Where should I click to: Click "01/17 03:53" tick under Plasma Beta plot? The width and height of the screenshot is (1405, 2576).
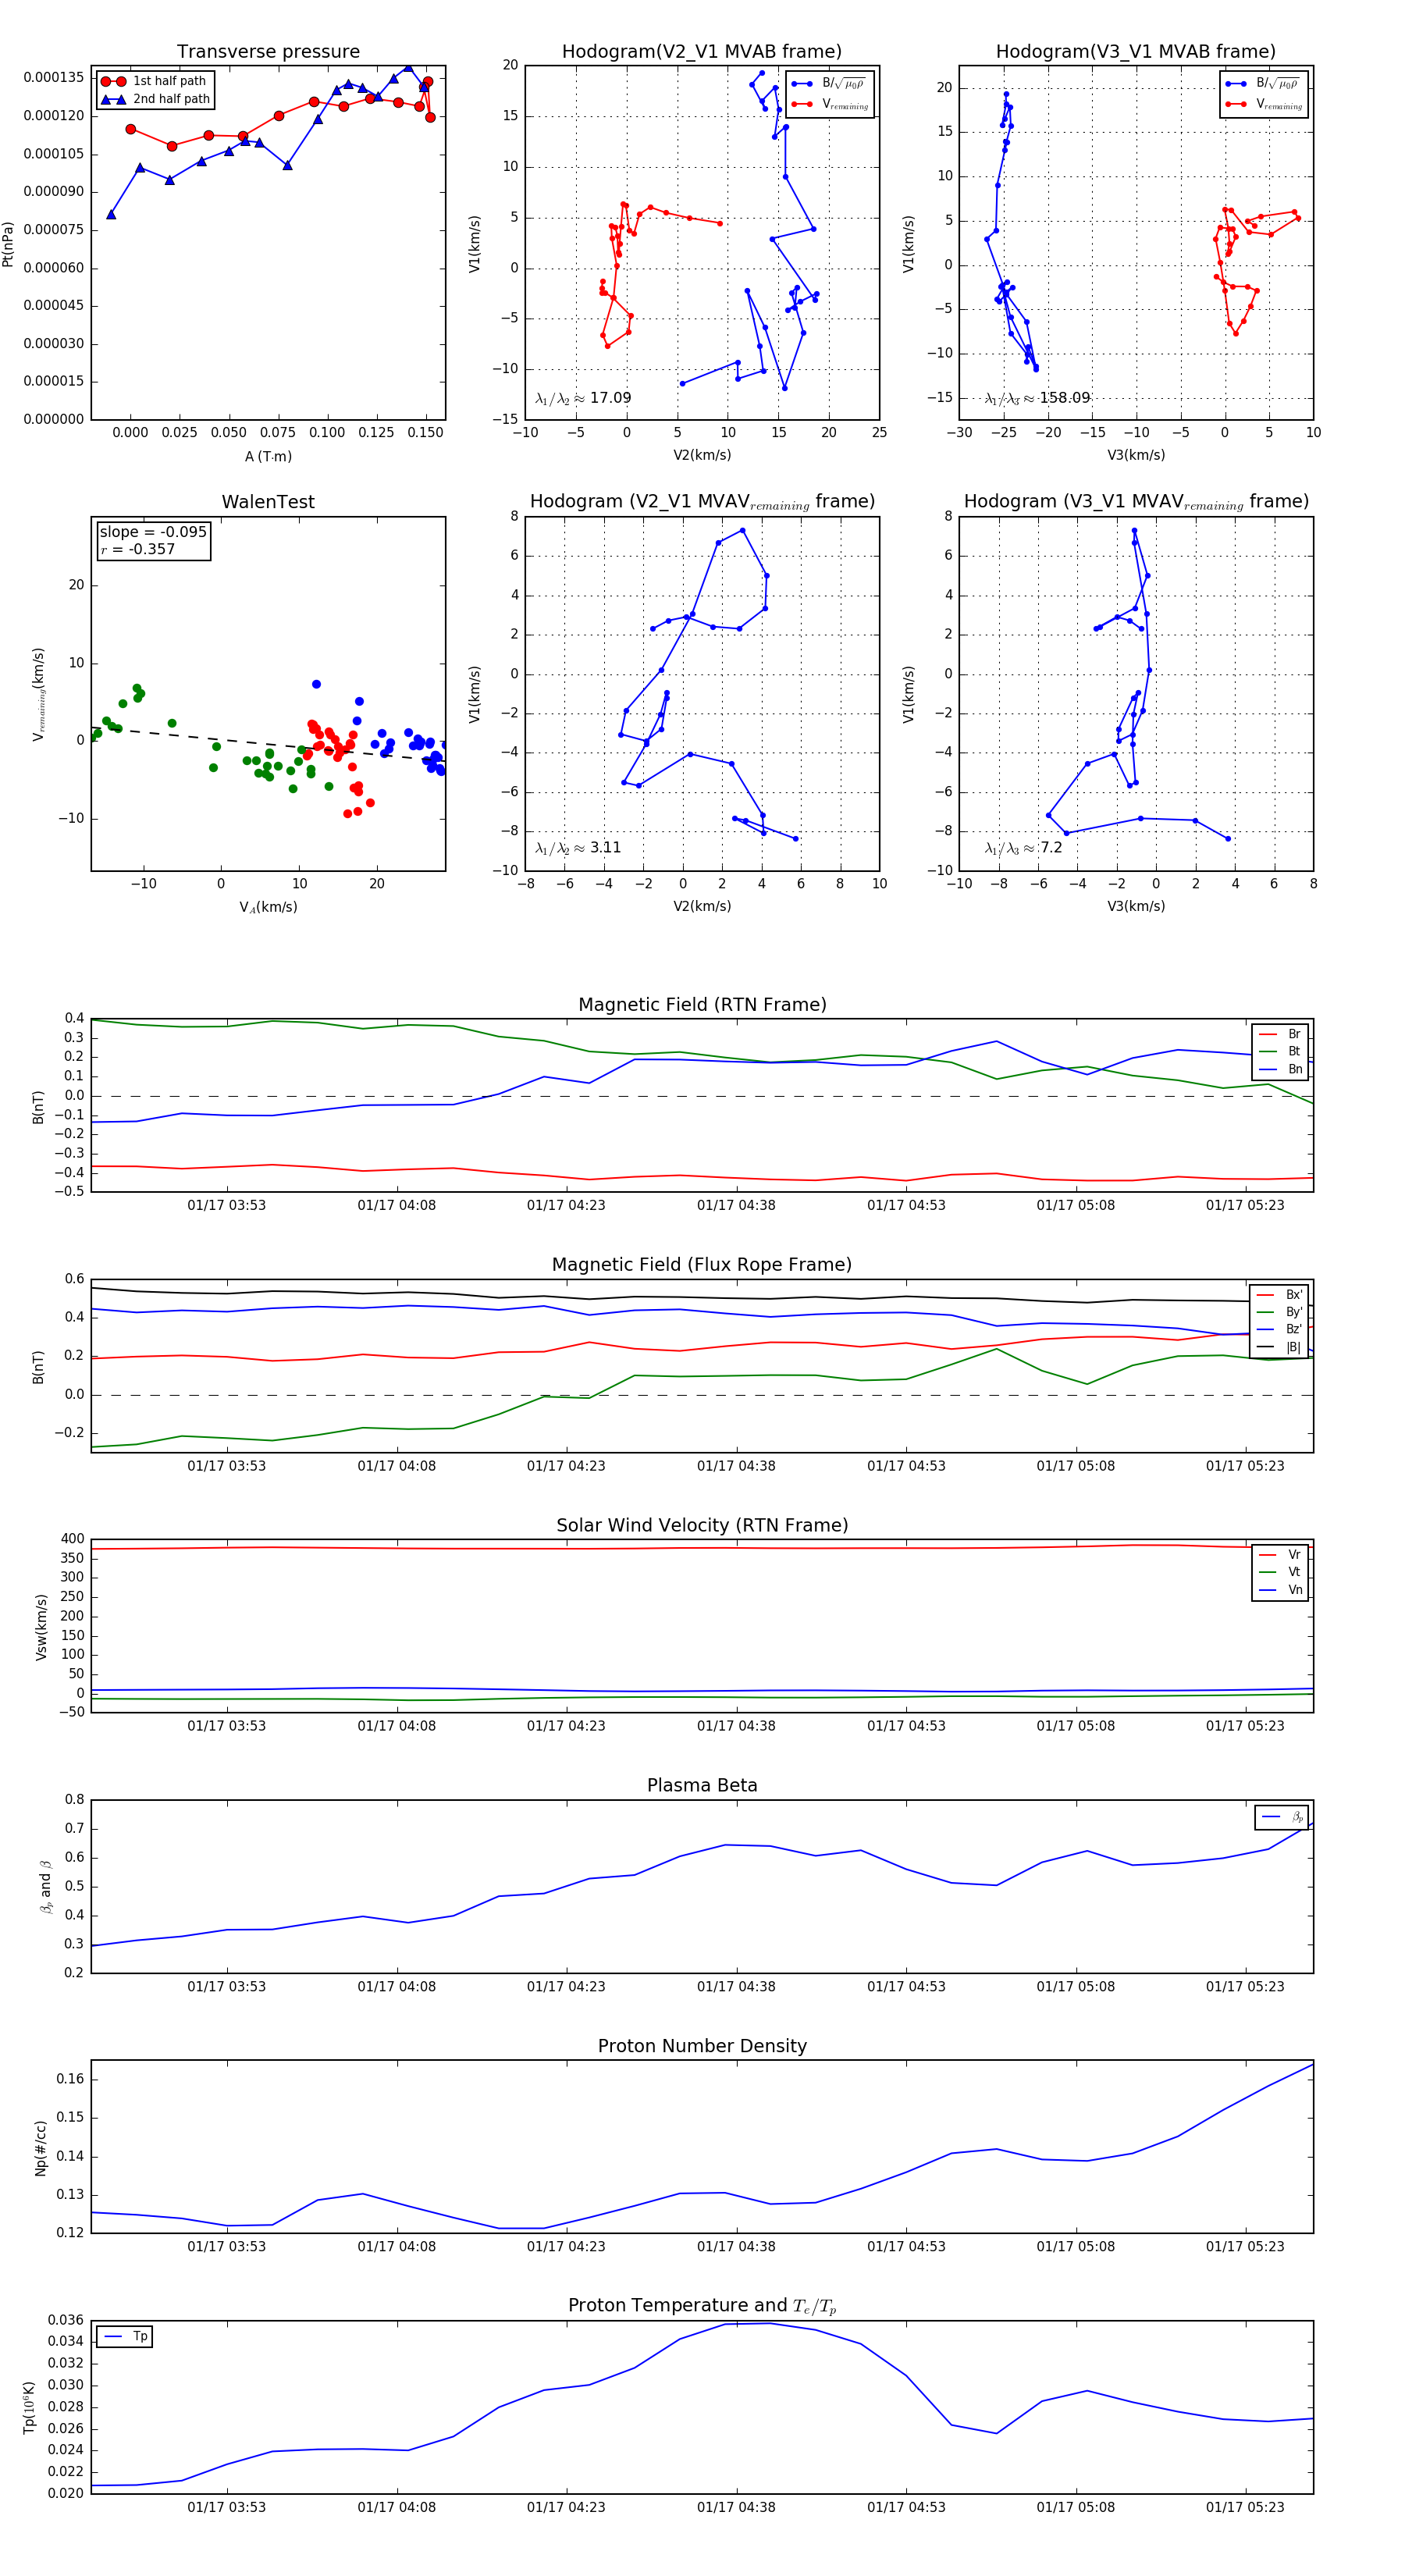click(x=227, y=1987)
